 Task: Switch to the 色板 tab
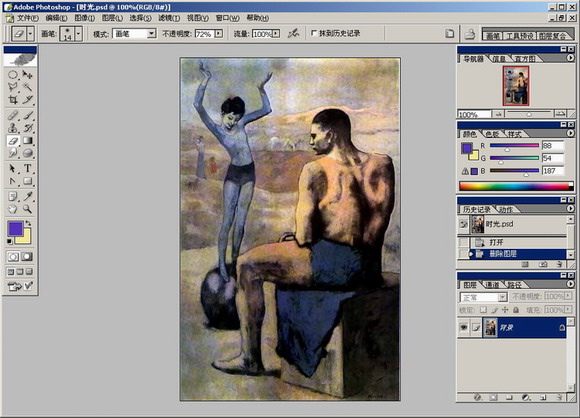492,134
